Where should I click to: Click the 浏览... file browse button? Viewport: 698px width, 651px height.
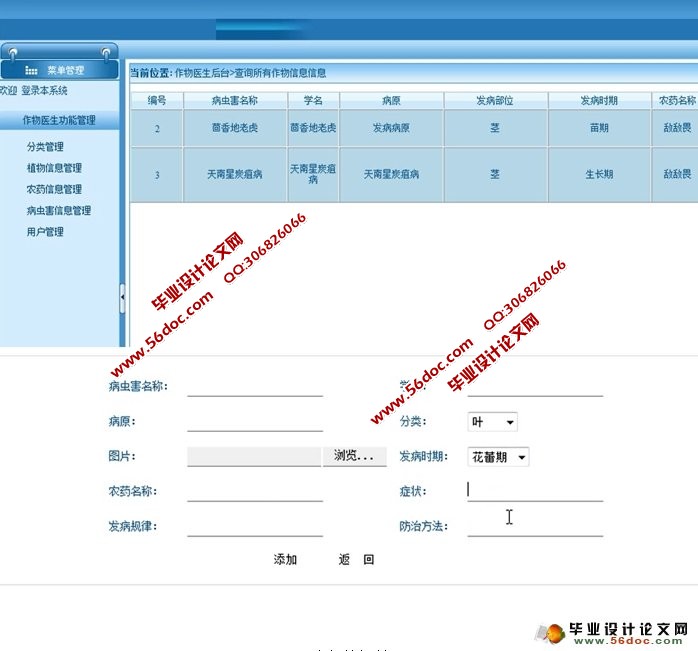[354, 456]
